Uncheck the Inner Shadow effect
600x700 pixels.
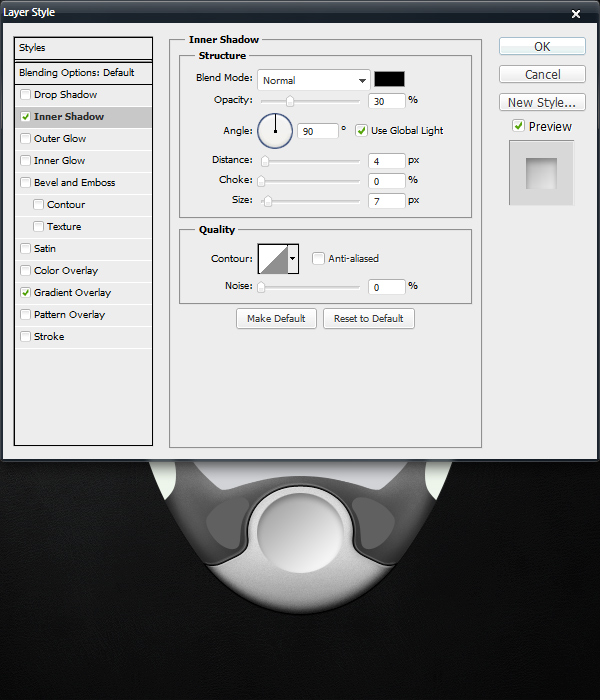(x=25, y=117)
